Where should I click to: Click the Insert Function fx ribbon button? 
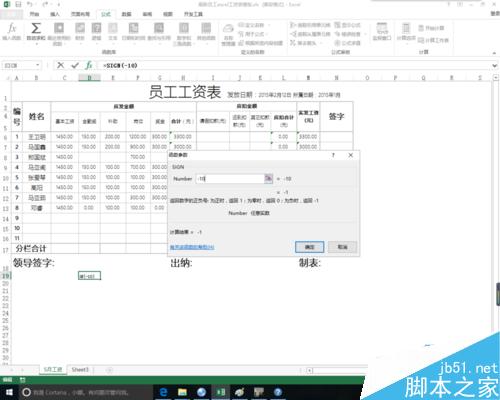pos(12,31)
